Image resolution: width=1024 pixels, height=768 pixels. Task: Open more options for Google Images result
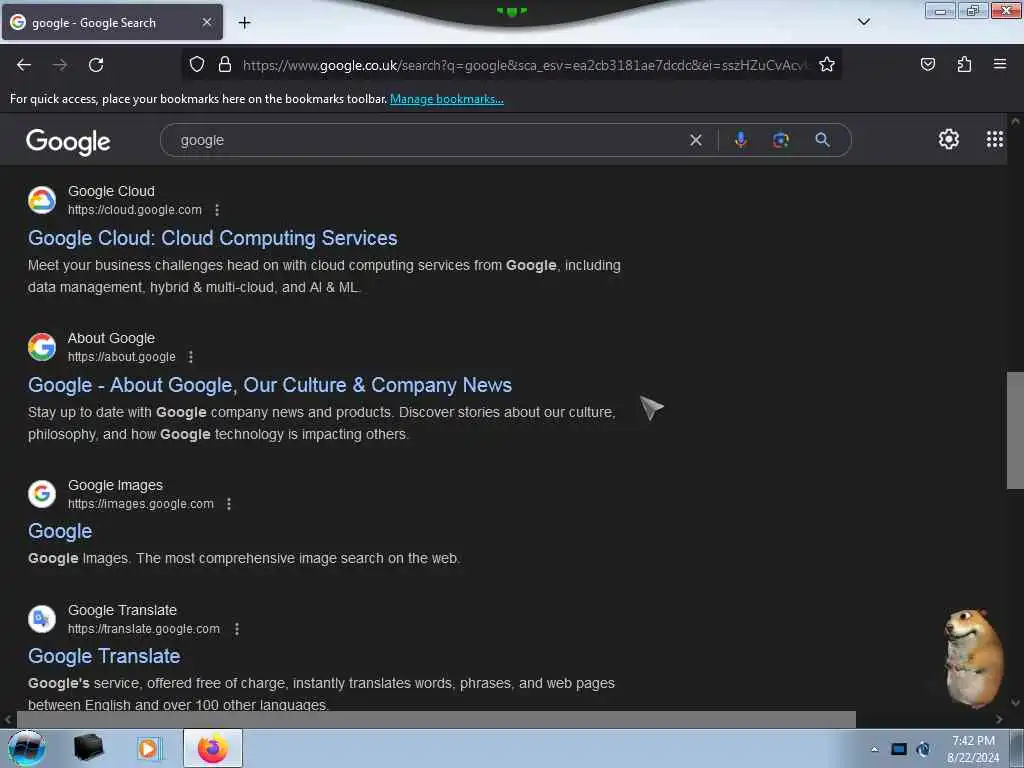click(x=229, y=504)
